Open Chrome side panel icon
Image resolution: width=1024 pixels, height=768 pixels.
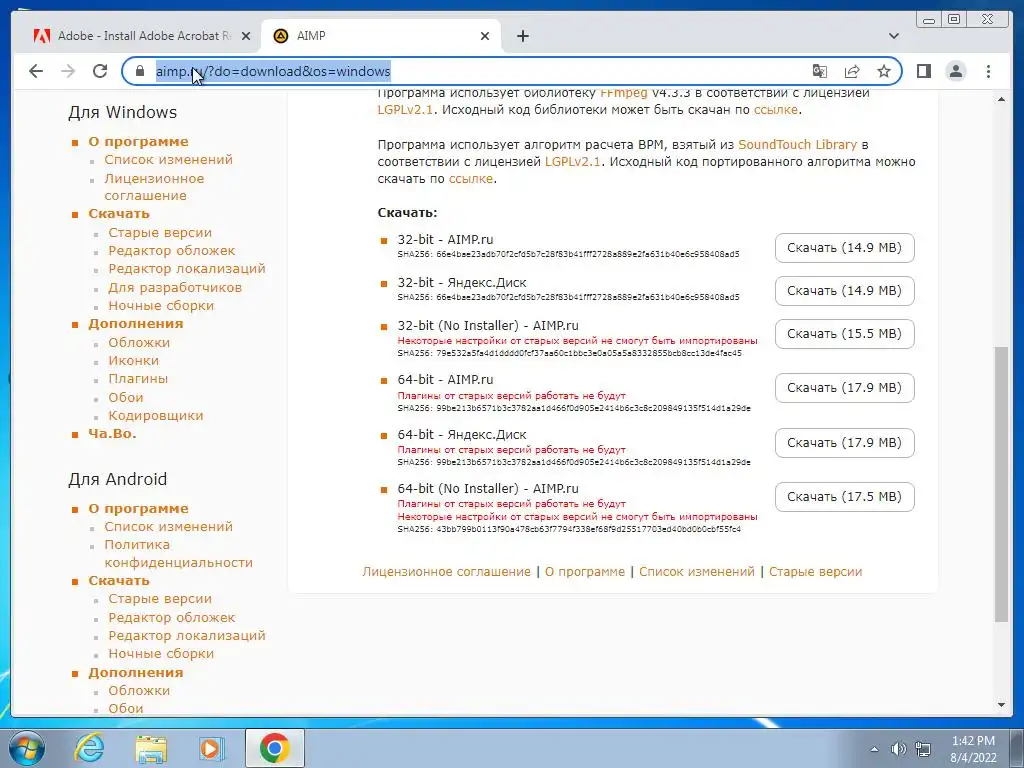coord(923,71)
